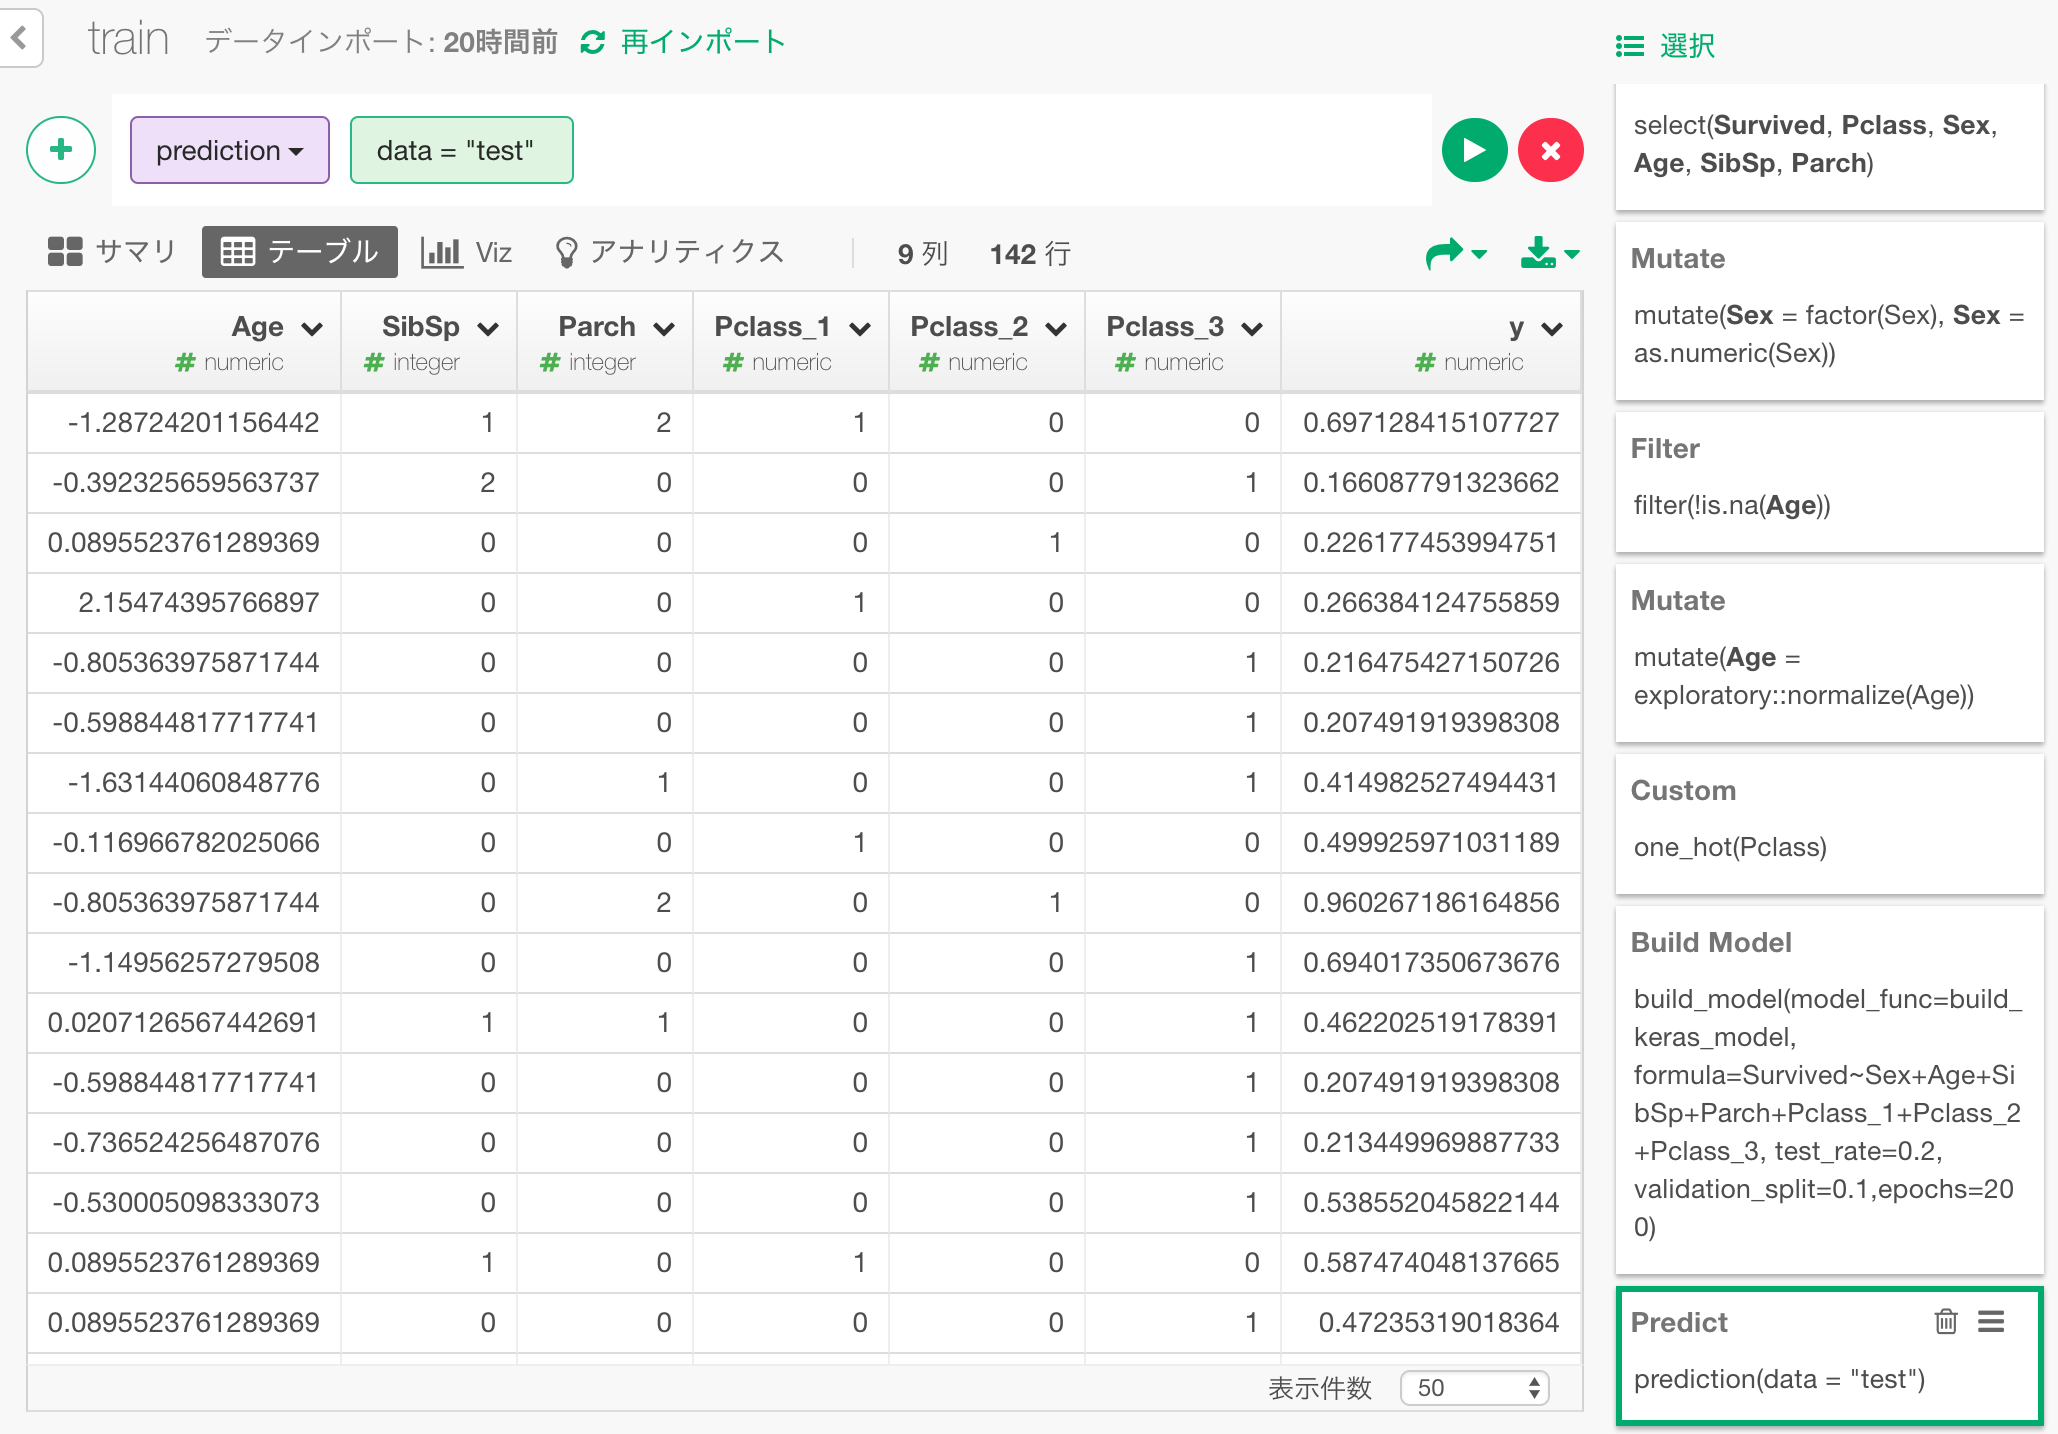Cancel the step with the red X button
This screenshot has width=2058, height=1434.
1551,150
